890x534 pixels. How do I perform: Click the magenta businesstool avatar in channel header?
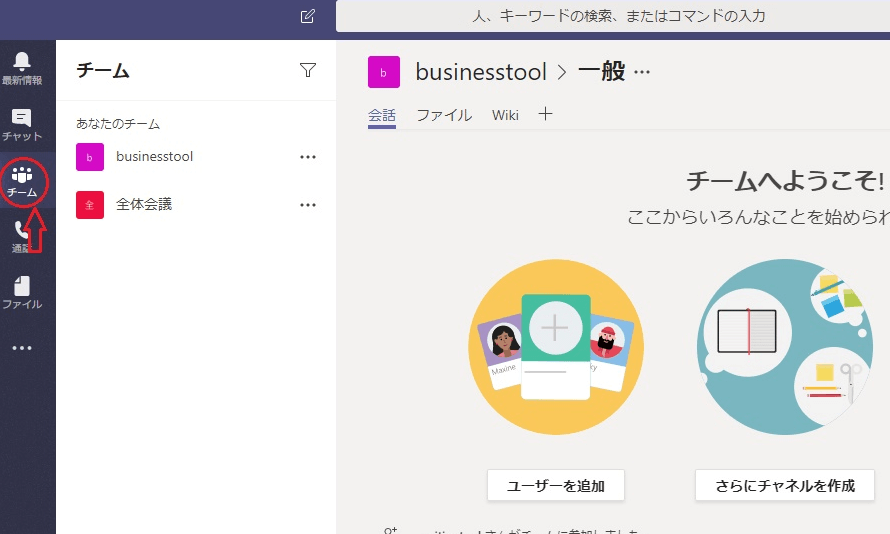(x=384, y=72)
